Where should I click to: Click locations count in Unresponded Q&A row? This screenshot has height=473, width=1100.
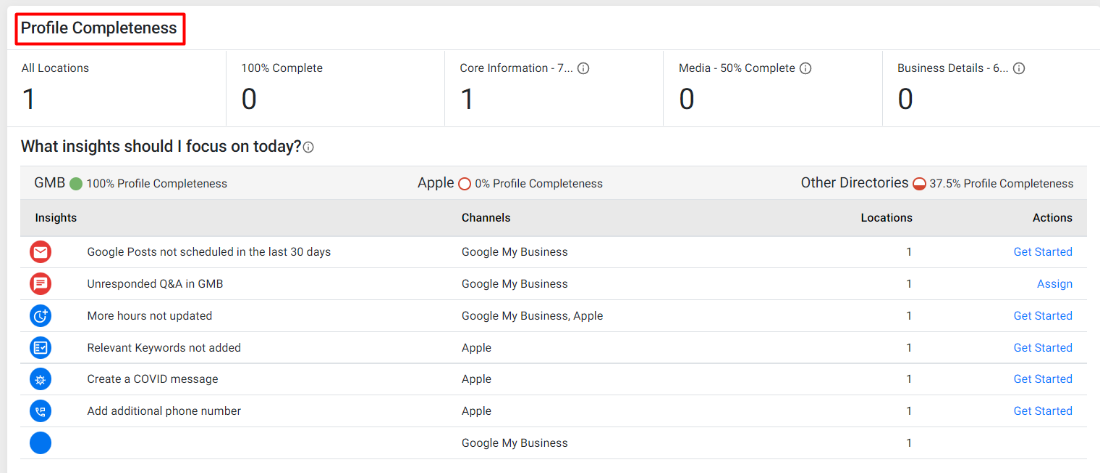tap(909, 284)
